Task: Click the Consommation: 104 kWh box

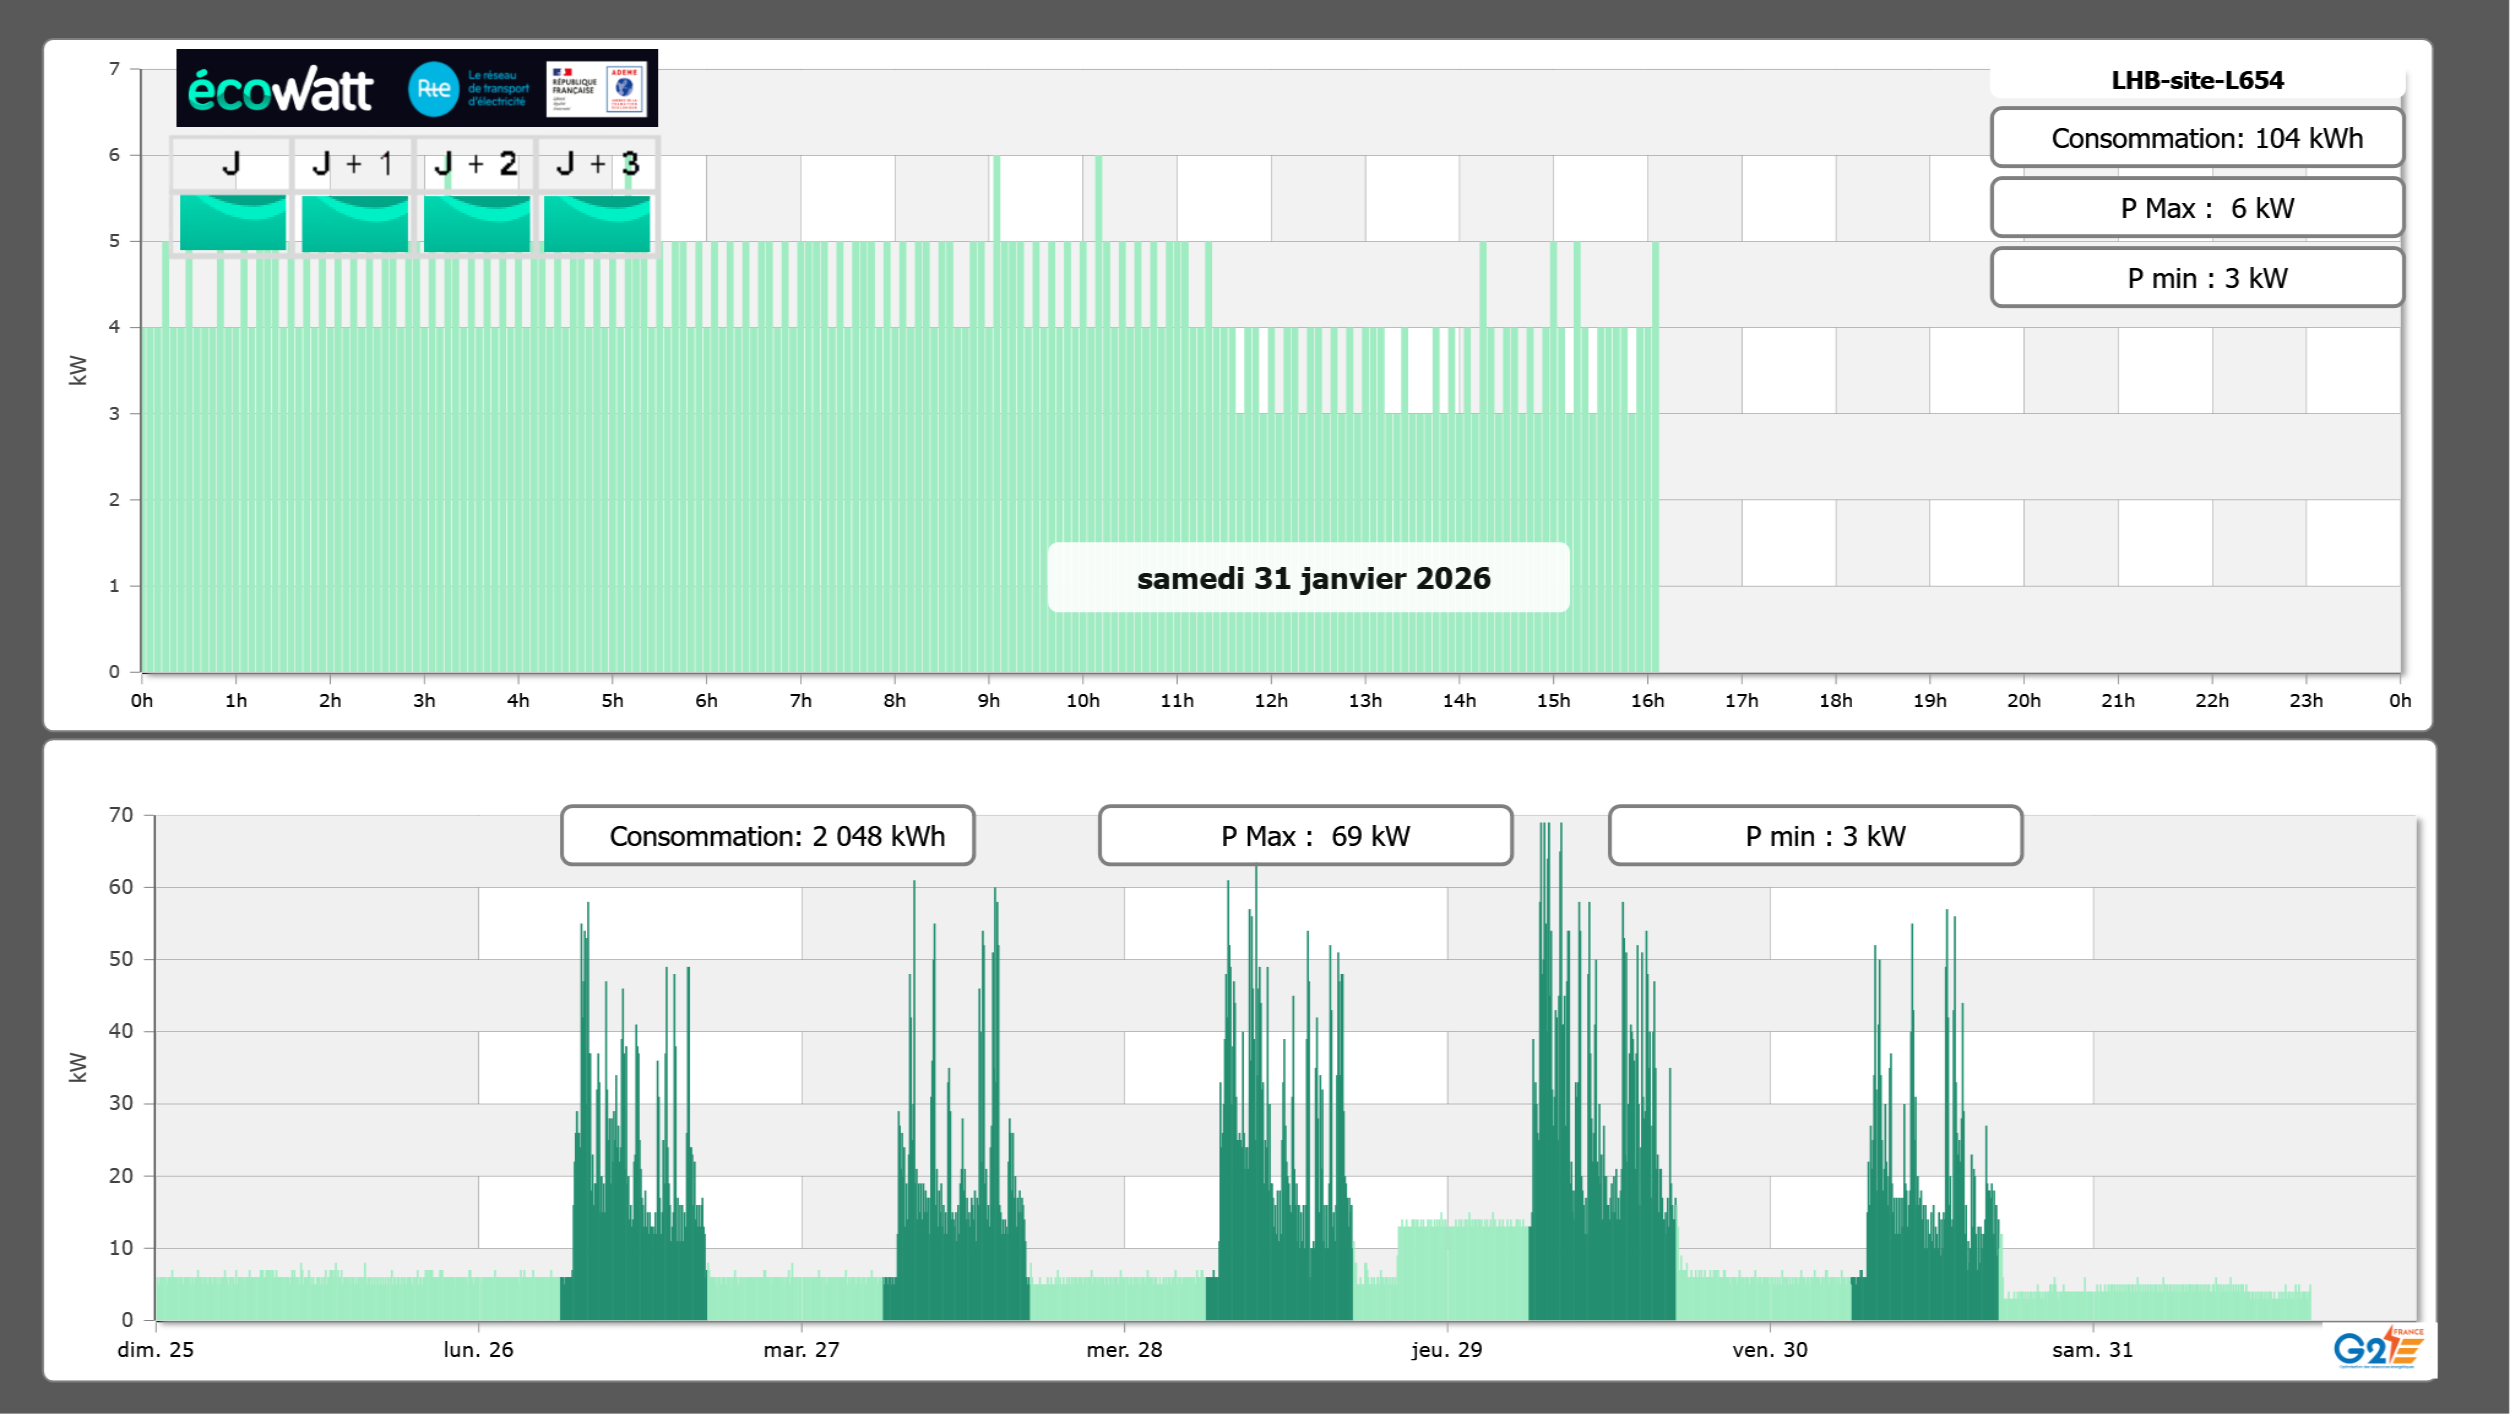Action: pos(2197,138)
